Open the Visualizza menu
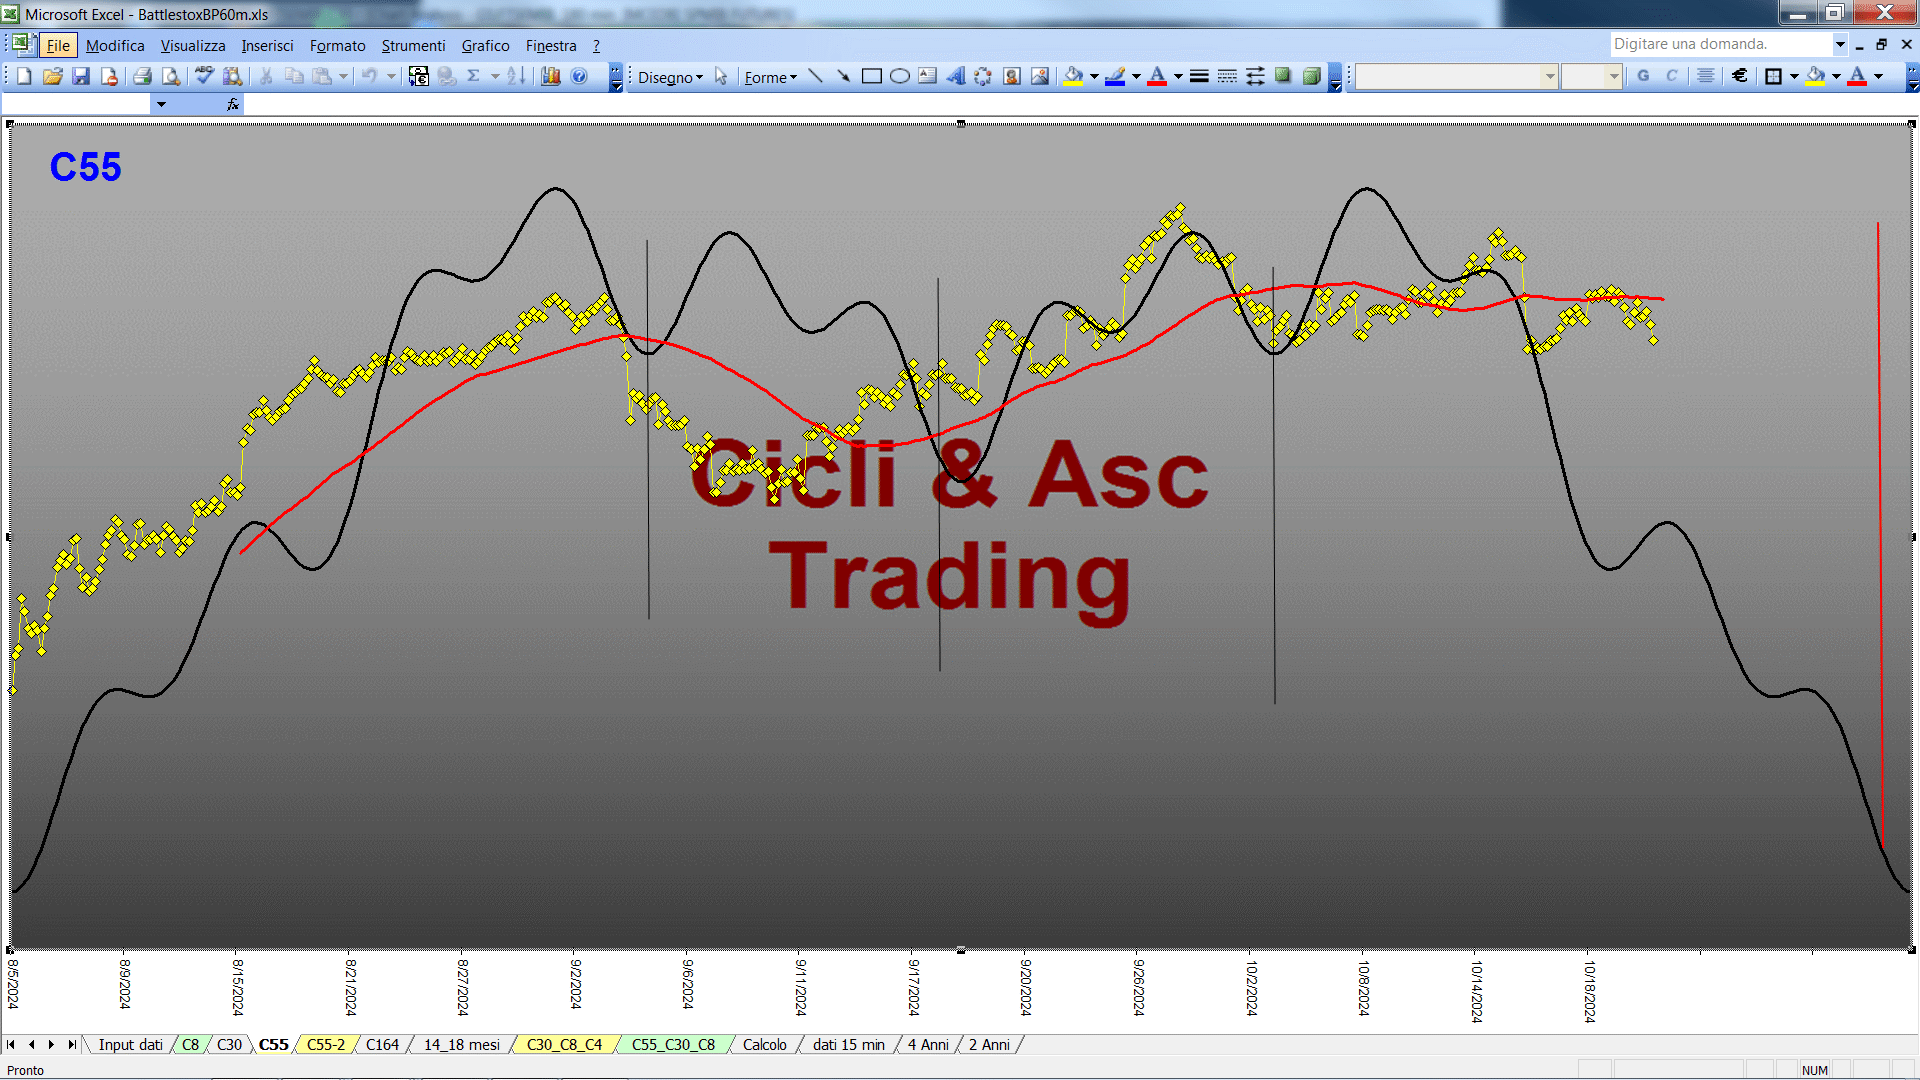This screenshot has width=1920, height=1080. pos(193,46)
